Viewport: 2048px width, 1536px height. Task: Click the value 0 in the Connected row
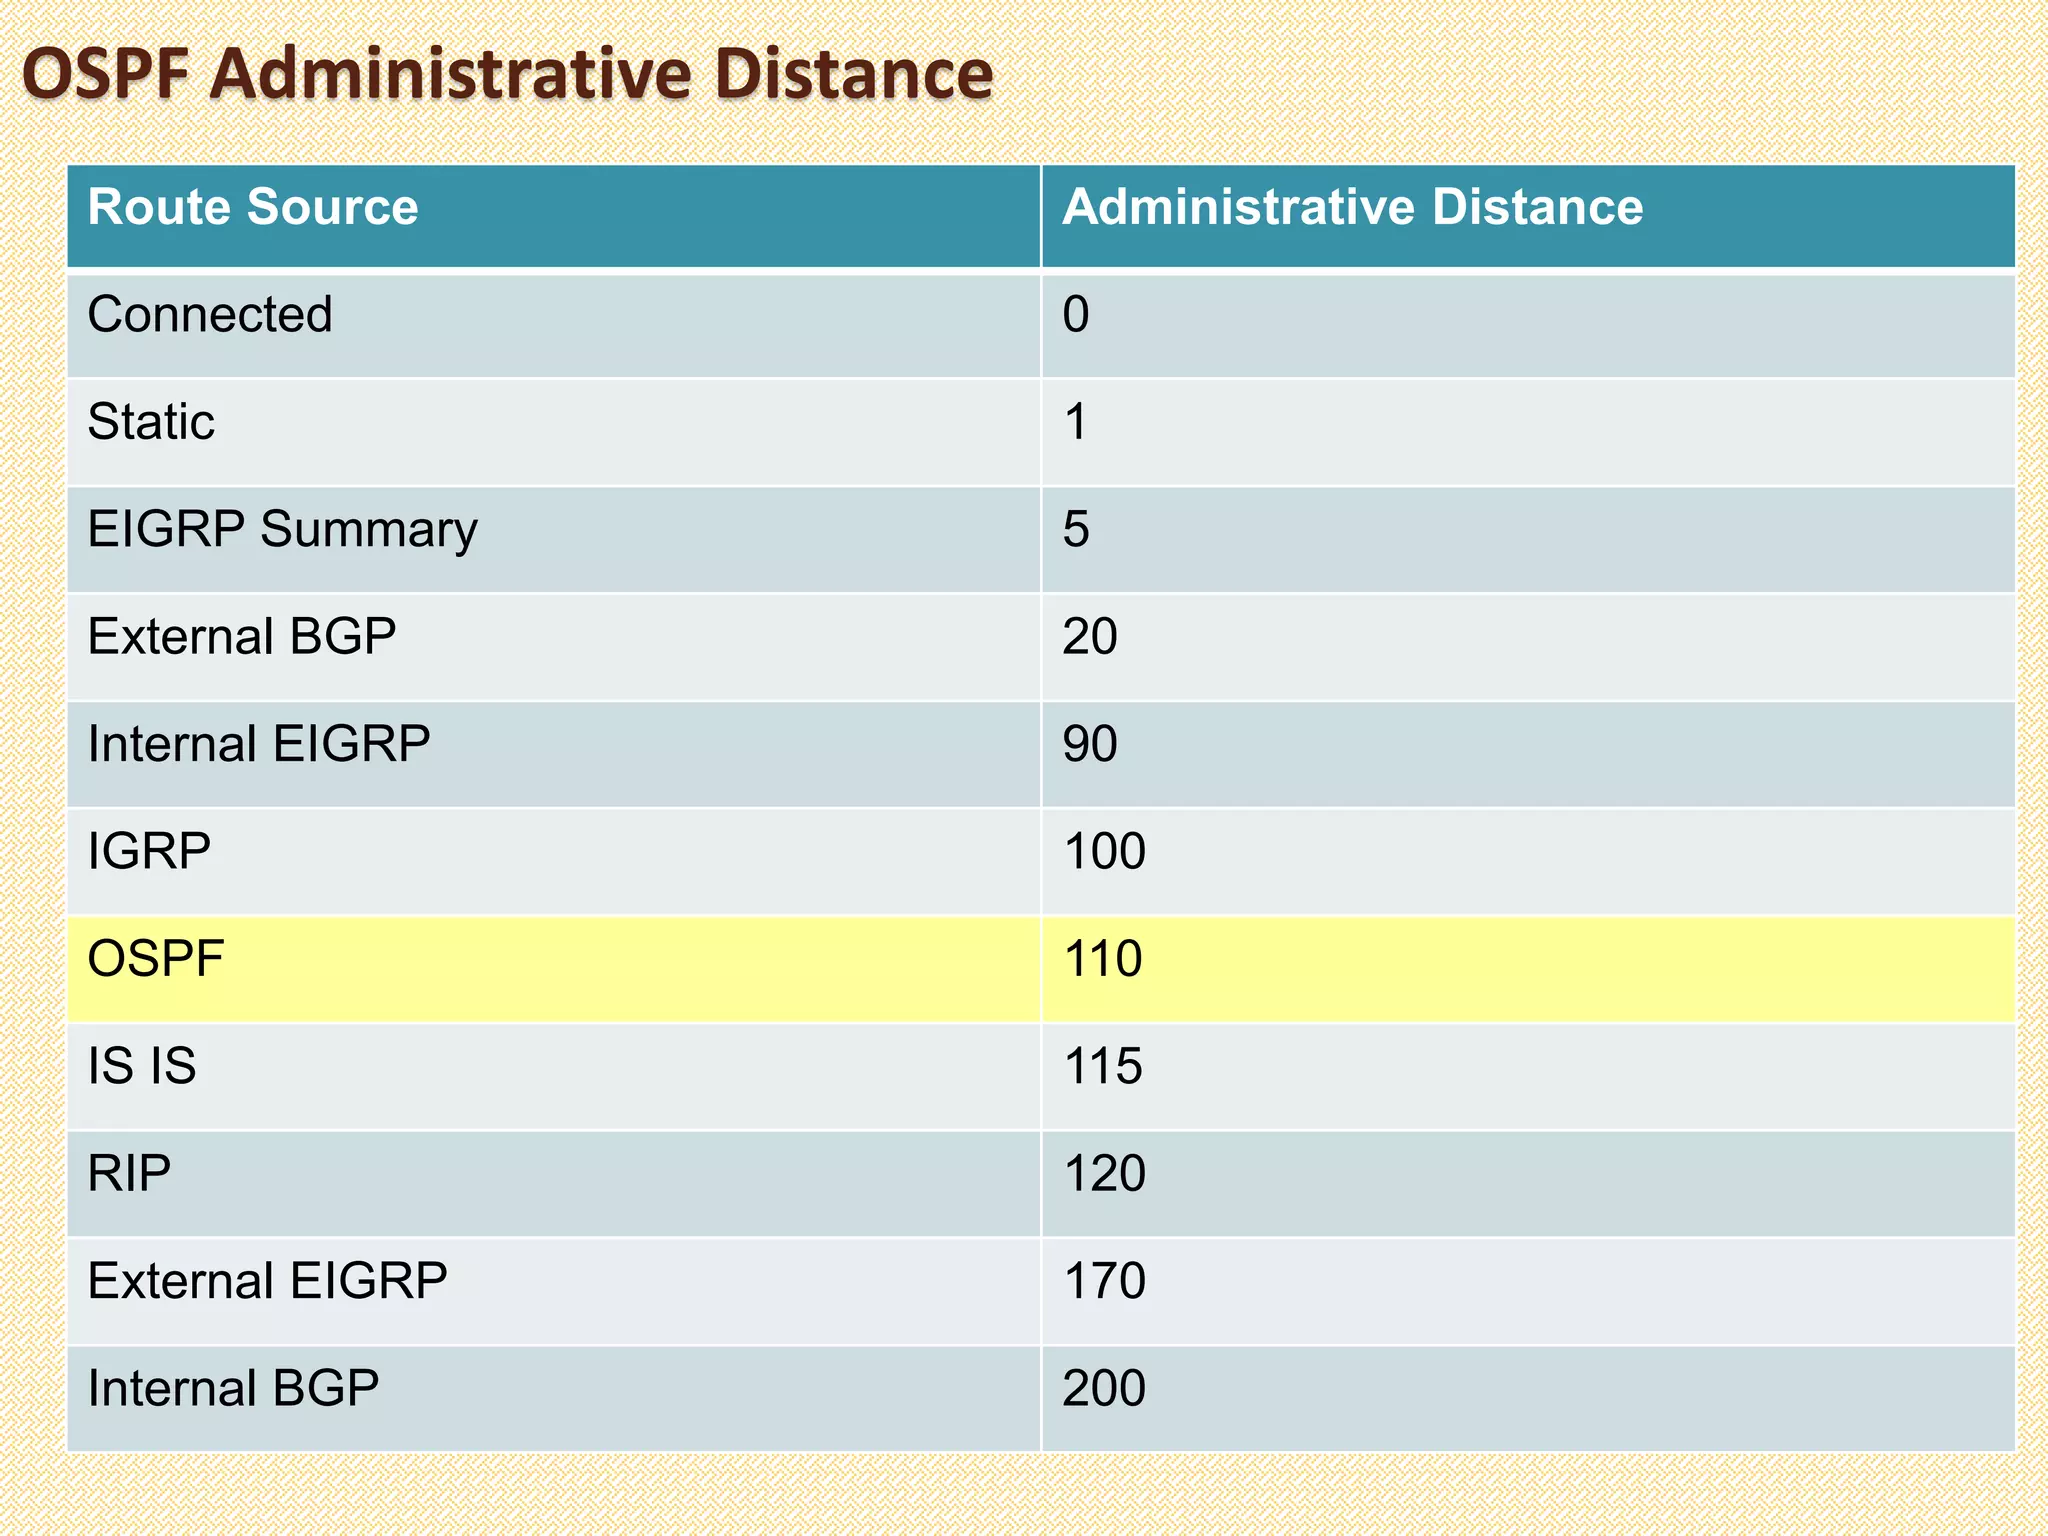click(1076, 314)
